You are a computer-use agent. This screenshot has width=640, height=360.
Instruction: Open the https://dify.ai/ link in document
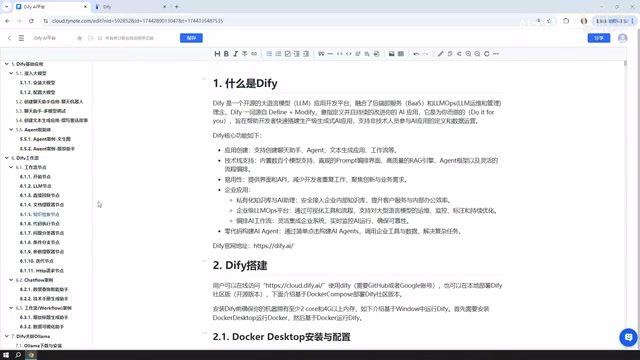pyautogui.click(x=273, y=246)
